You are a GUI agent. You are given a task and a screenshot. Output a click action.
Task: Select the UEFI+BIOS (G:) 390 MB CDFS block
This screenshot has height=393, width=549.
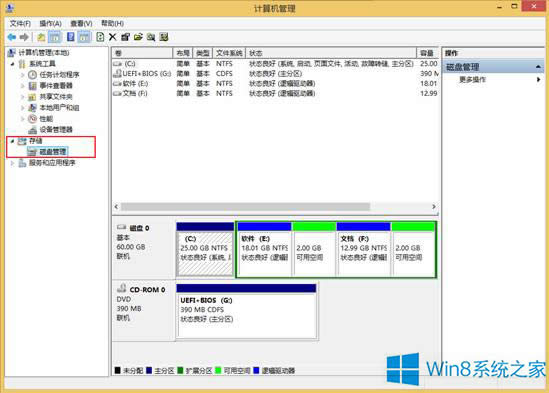[246, 311]
